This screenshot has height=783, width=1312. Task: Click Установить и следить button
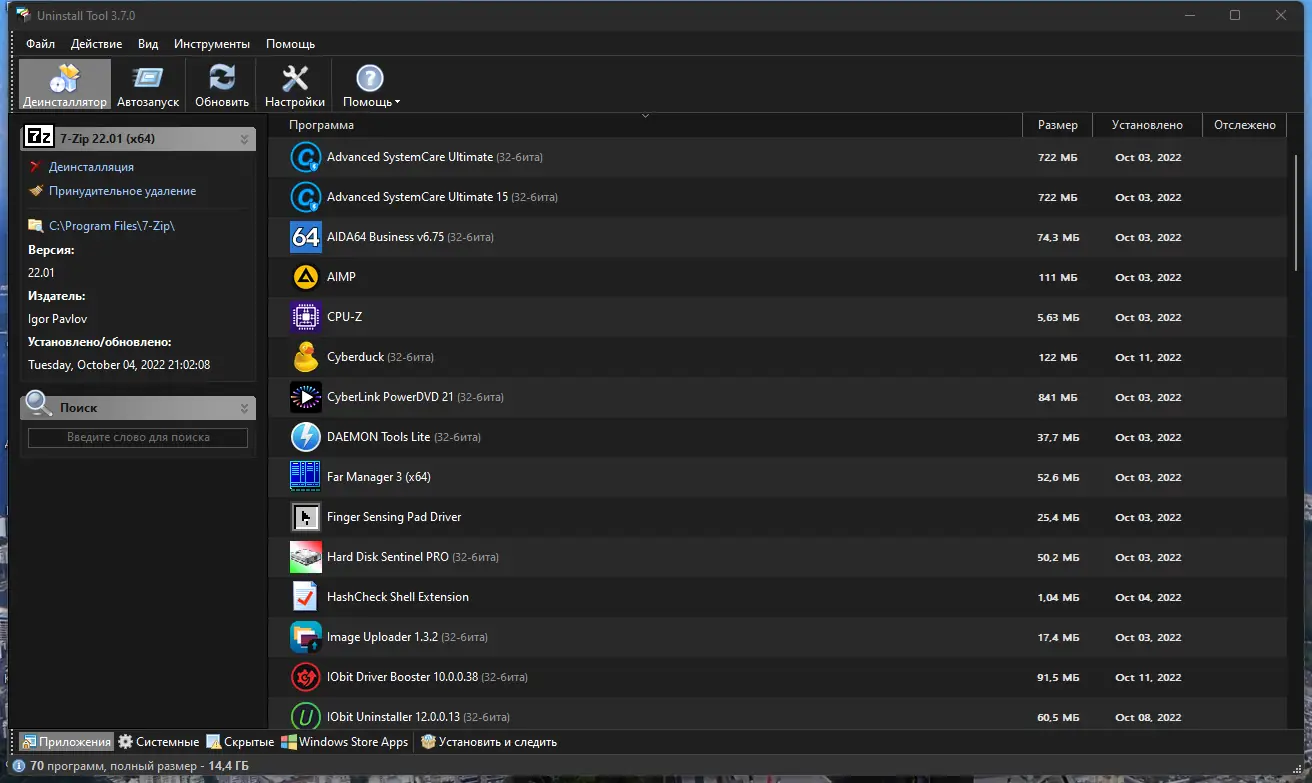coord(489,742)
